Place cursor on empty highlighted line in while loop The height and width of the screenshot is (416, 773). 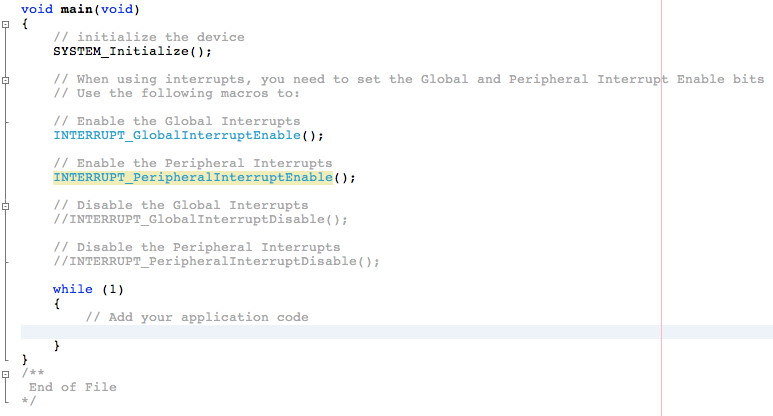[300, 332]
